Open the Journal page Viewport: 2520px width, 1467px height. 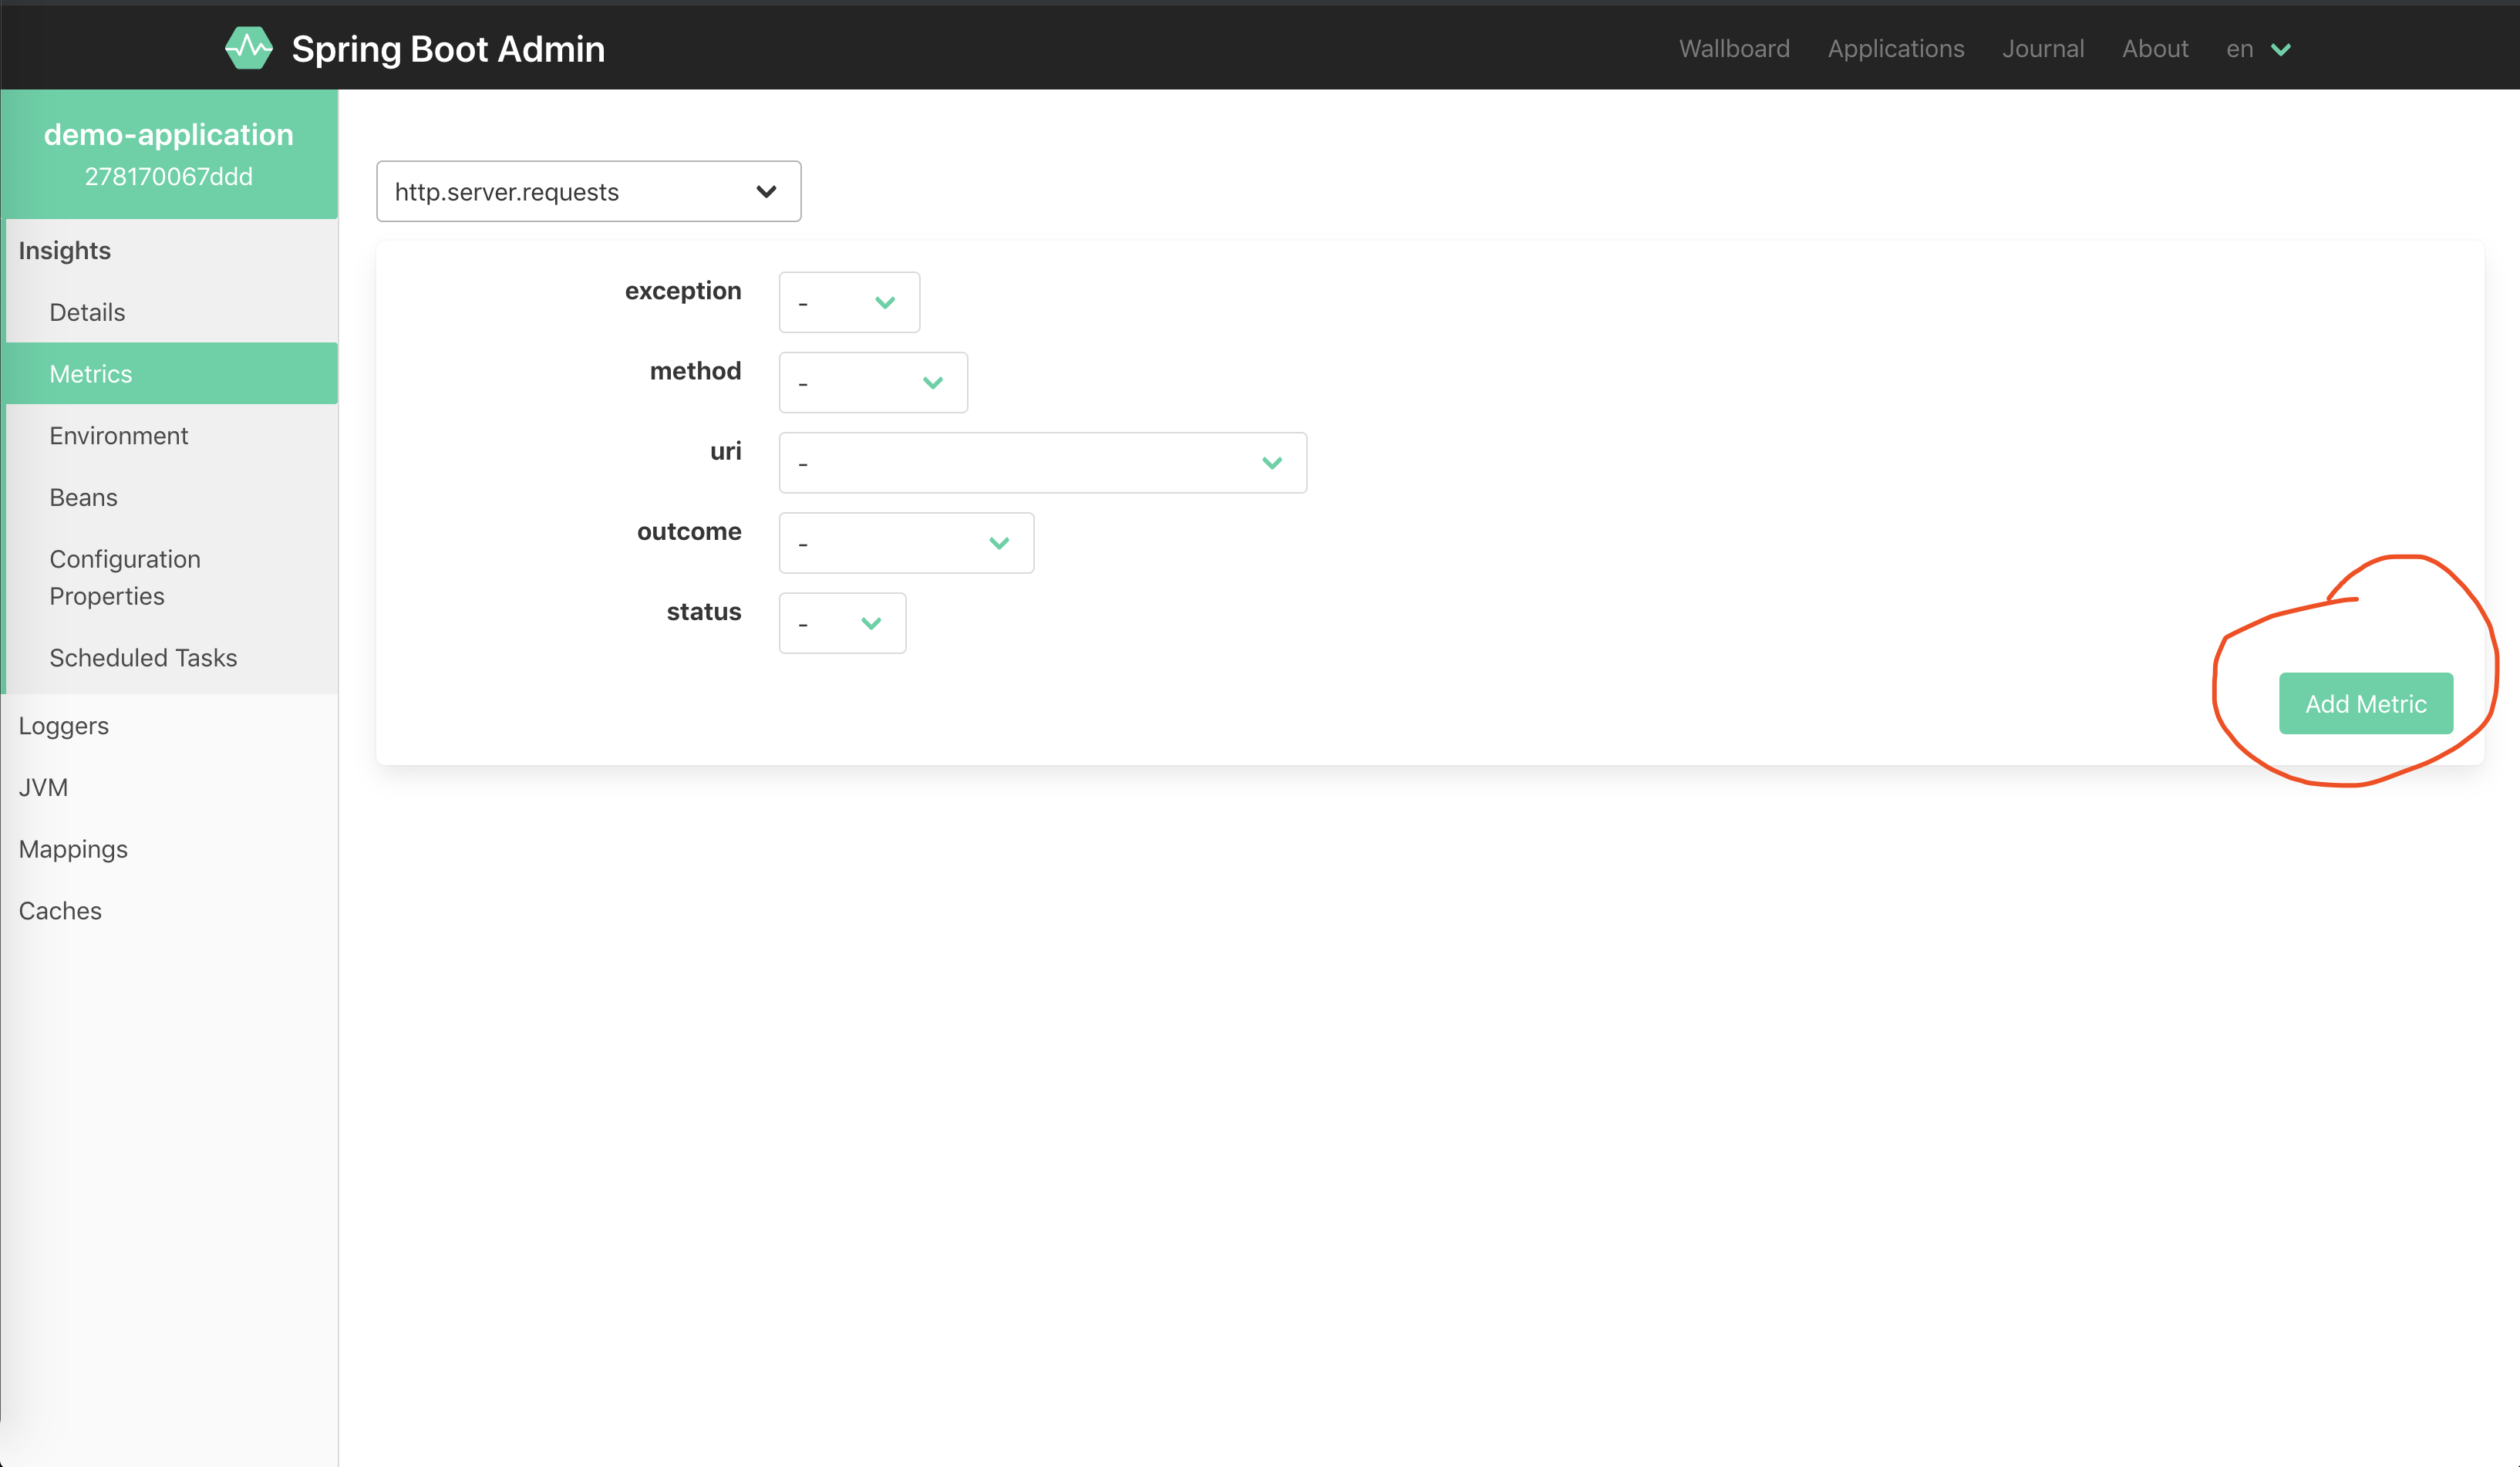(2043, 49)
